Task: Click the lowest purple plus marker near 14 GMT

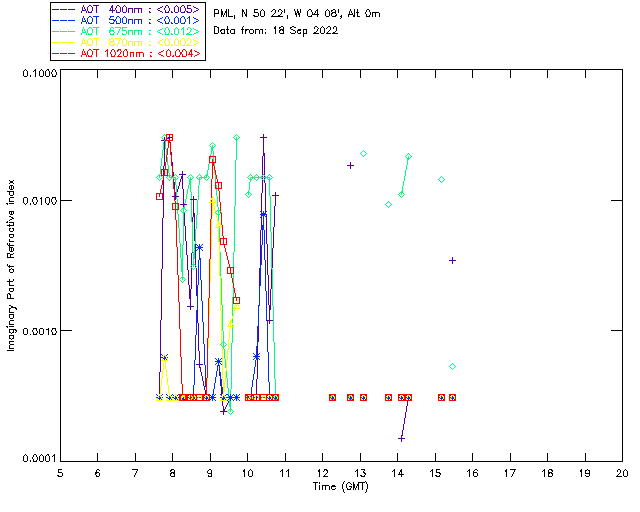Action: click(x=401, y=438)
